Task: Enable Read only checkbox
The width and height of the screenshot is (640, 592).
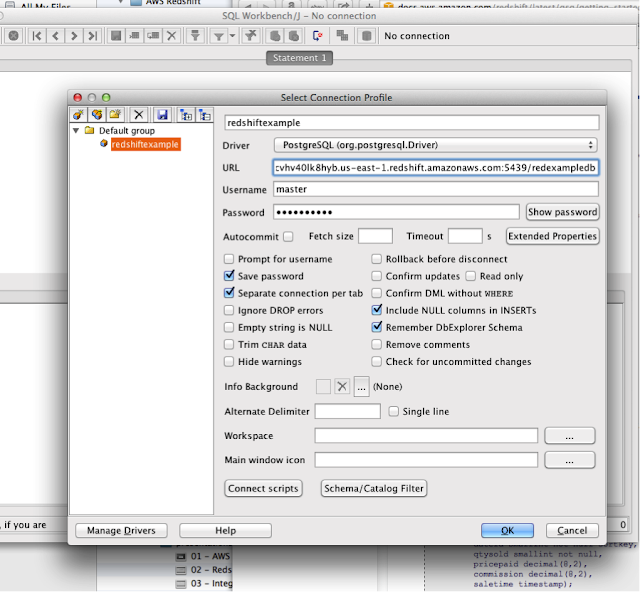Action: click(x=471, y=276)
